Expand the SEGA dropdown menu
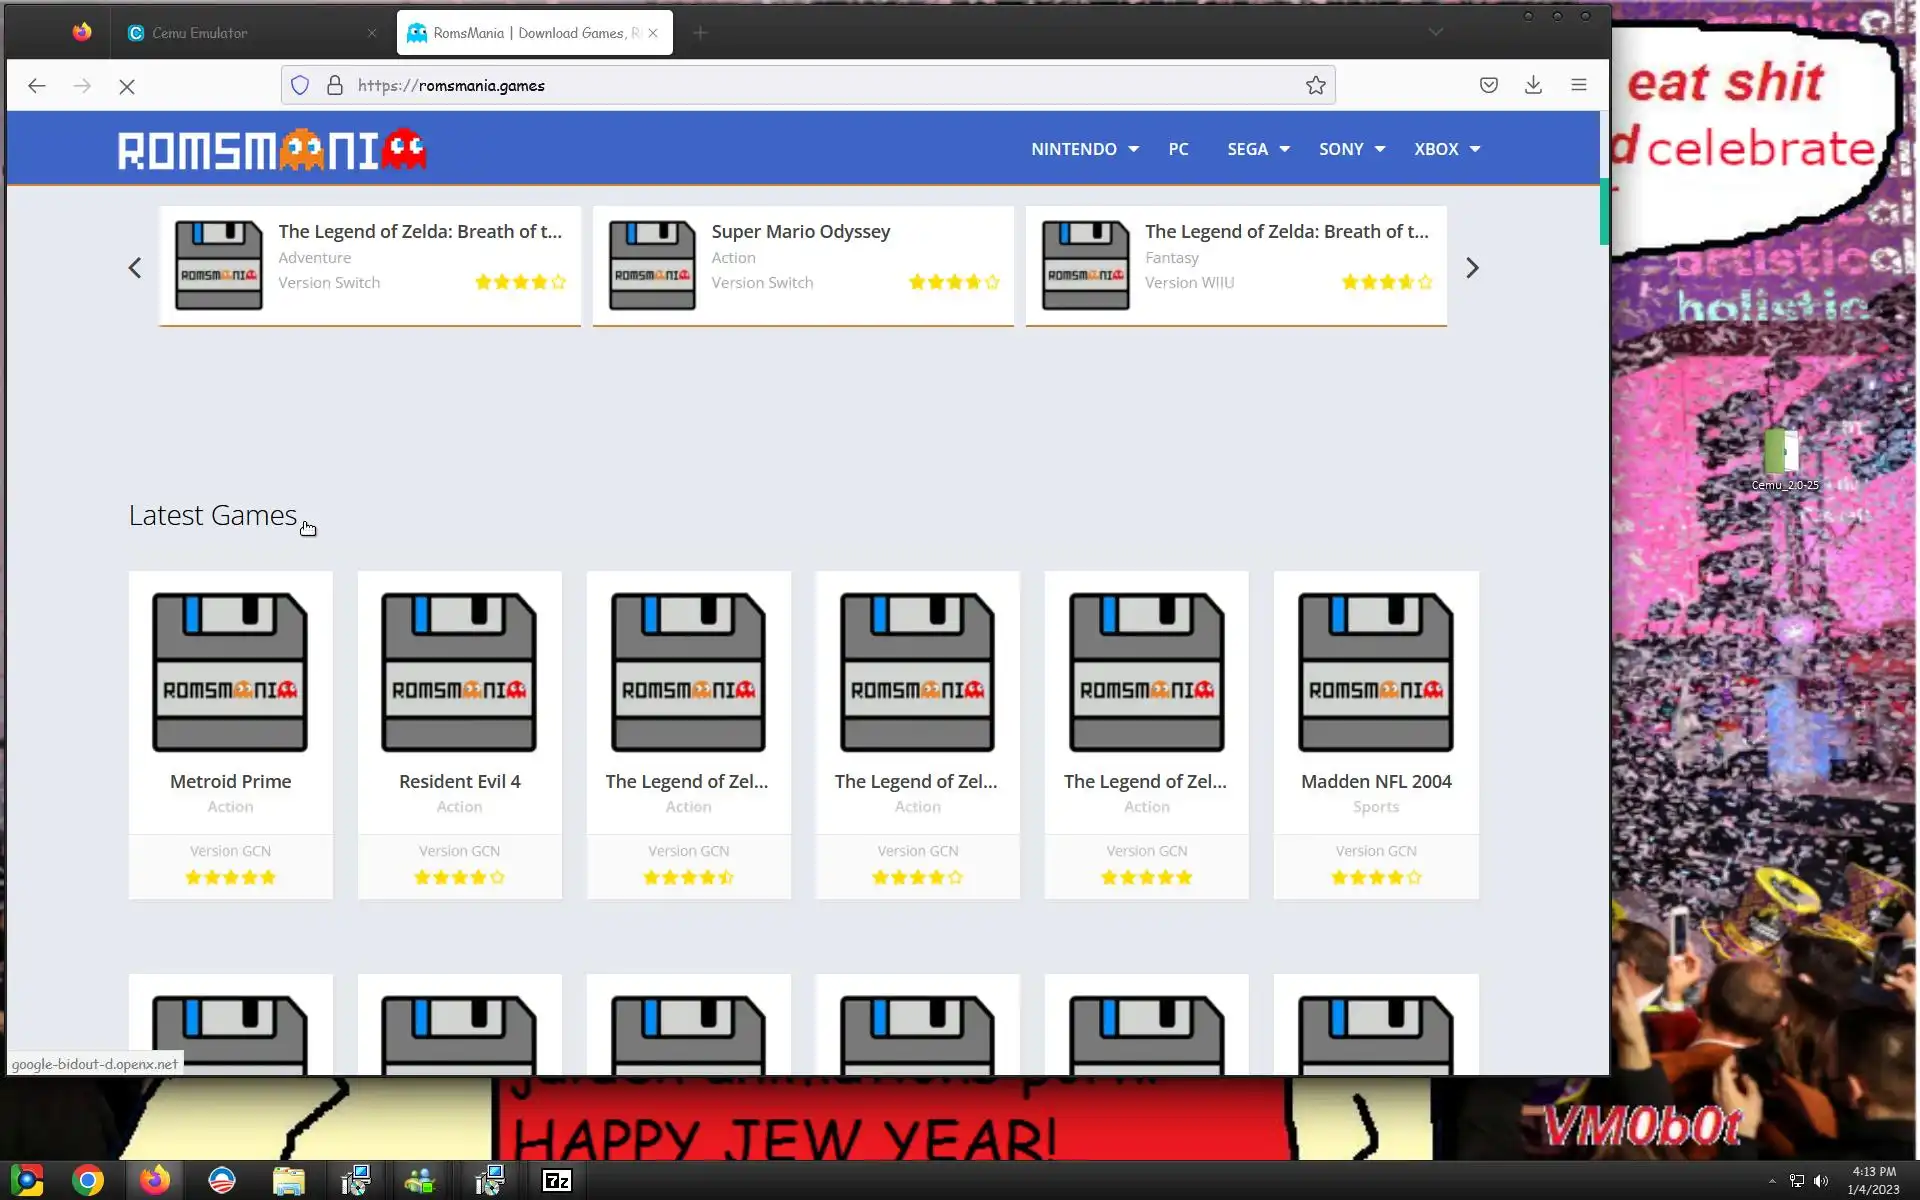Screen dimensions: 1920x1200 tap(1258, 149)
